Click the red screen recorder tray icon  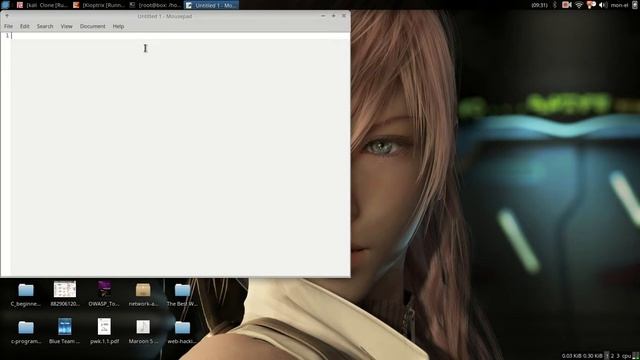pos(567,5)
